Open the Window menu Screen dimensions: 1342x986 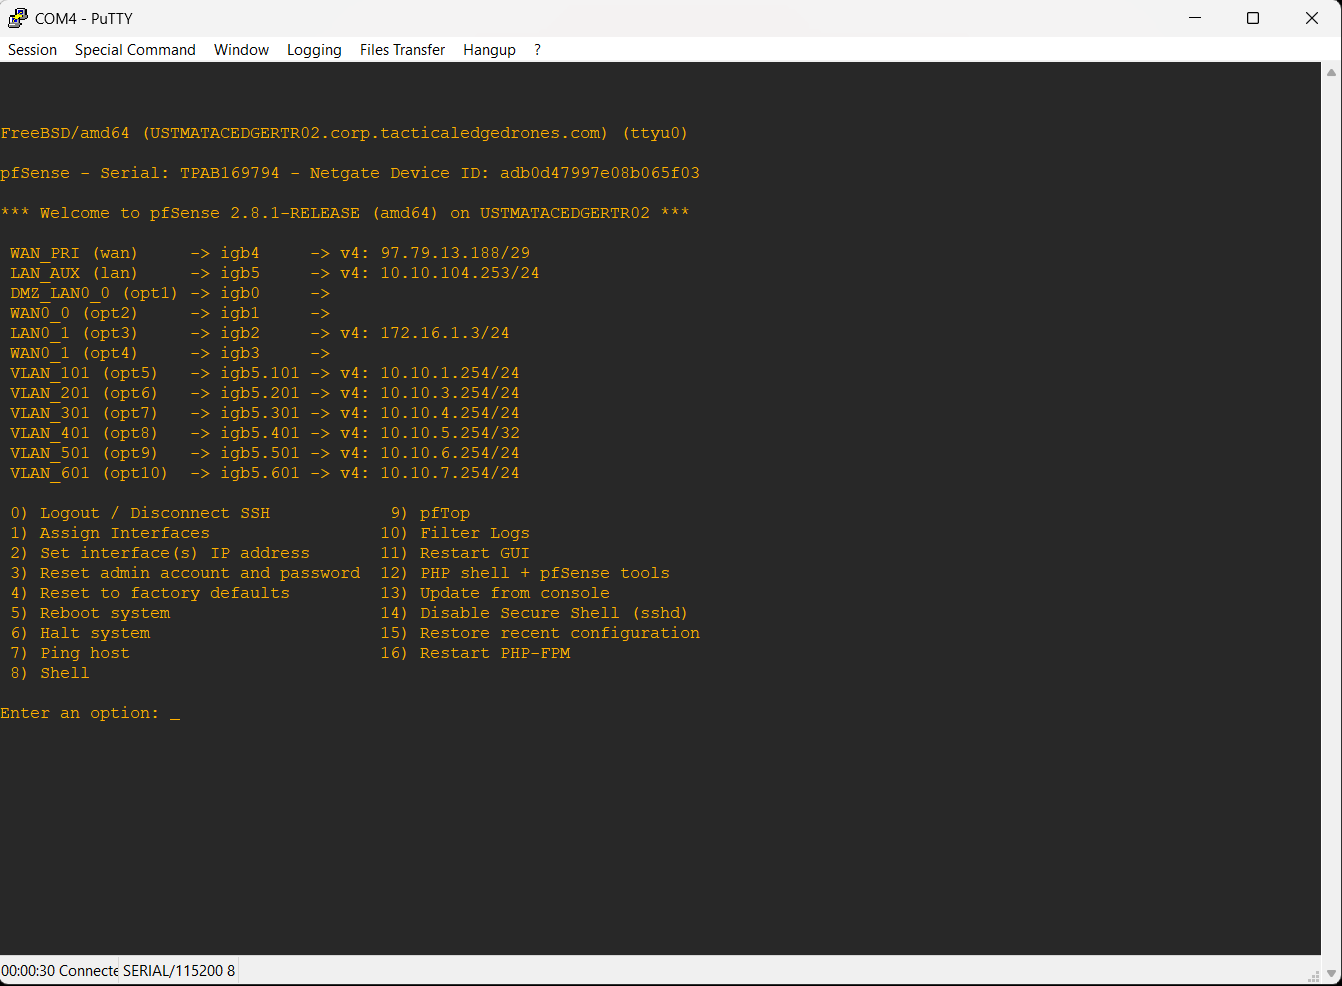241,50
